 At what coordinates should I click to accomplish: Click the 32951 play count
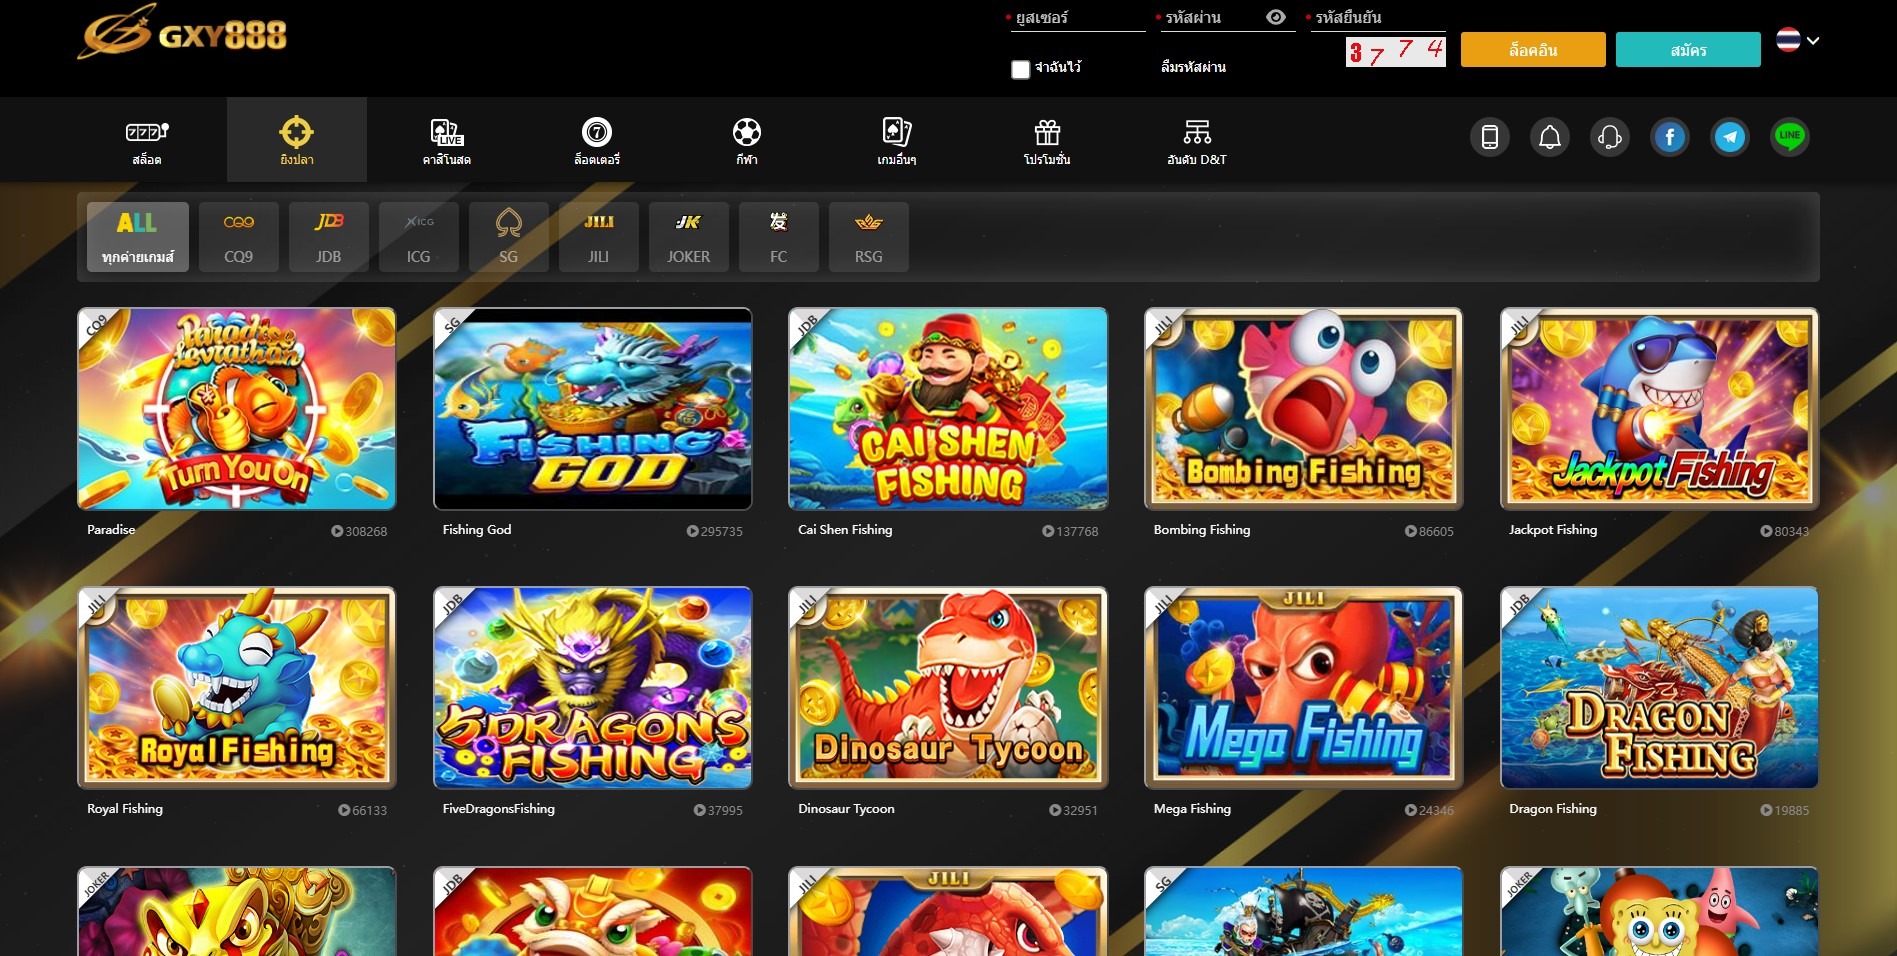click(1073, 811)
